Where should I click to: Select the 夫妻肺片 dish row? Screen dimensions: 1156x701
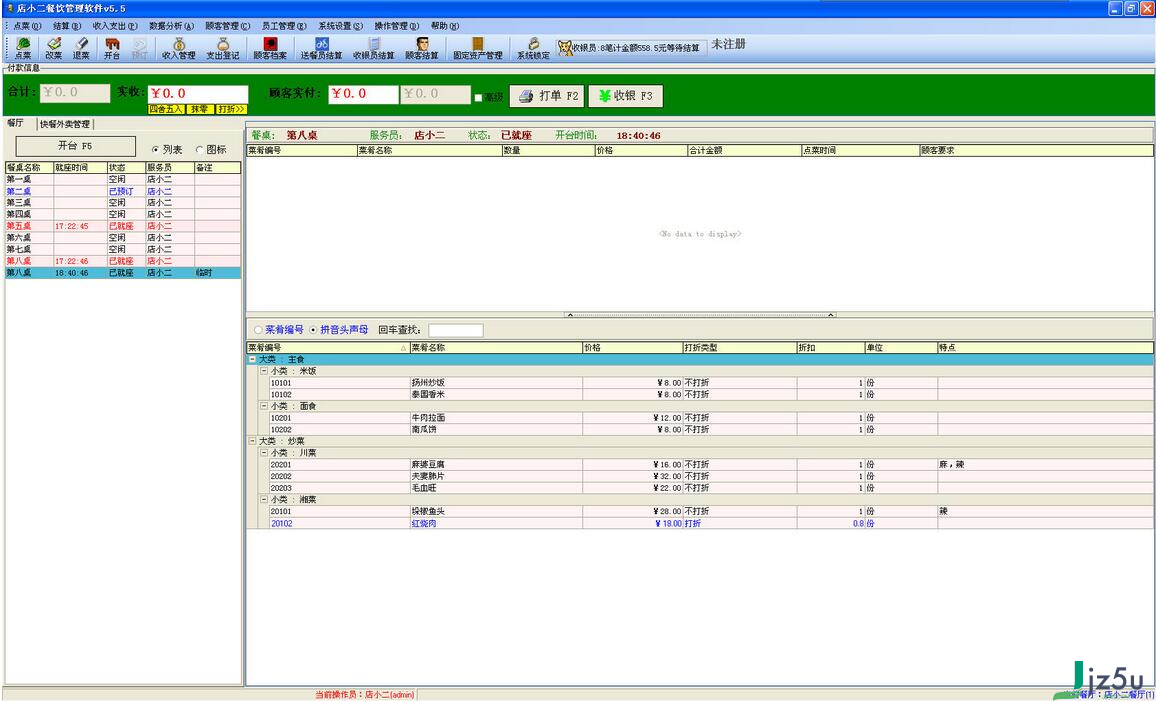coord(711,476)
